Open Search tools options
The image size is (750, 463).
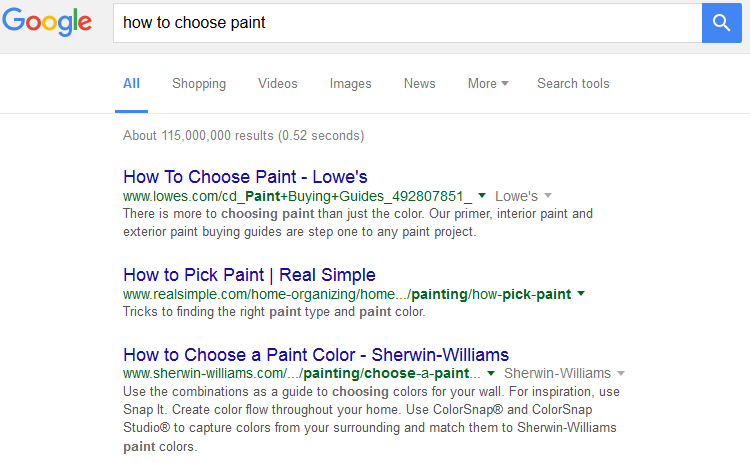(x=573, y=84)
